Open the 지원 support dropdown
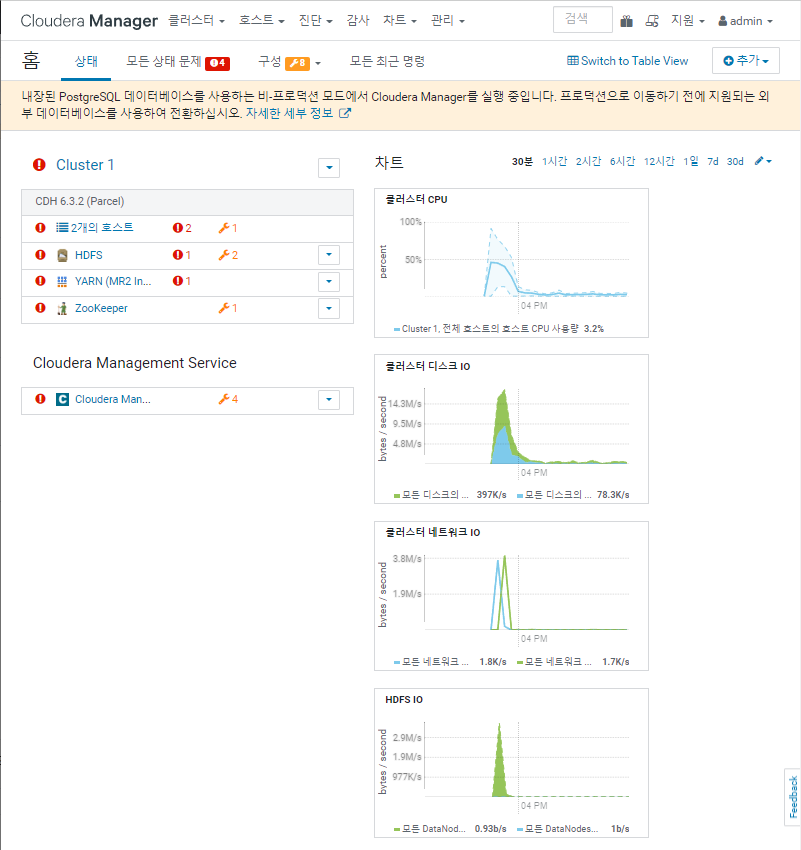The image size is (801, 850). [x=688, y=21]
